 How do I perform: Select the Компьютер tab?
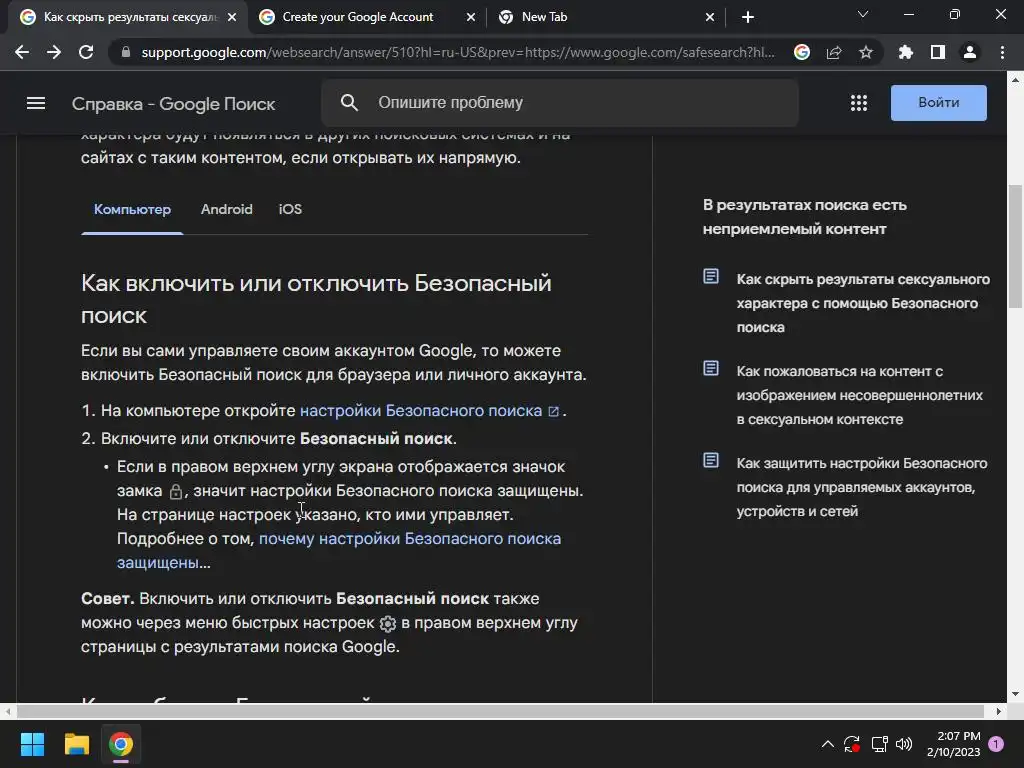tap(133, 210)
